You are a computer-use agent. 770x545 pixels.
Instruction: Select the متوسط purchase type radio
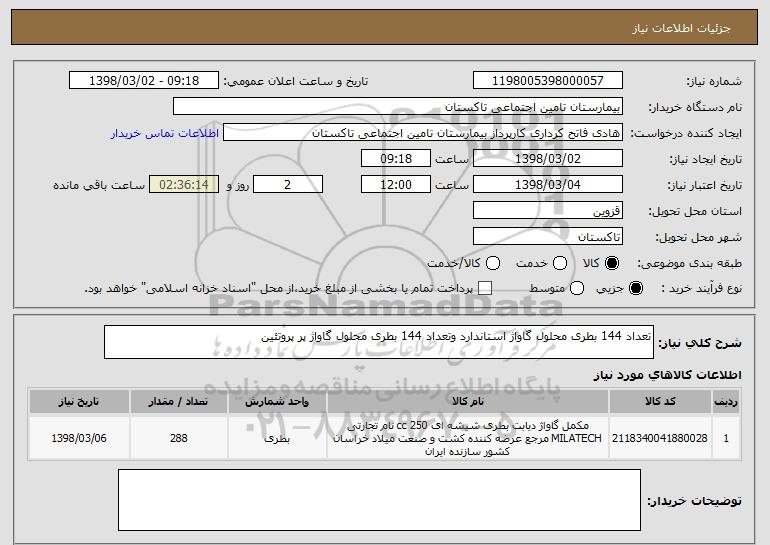(577, 288)
